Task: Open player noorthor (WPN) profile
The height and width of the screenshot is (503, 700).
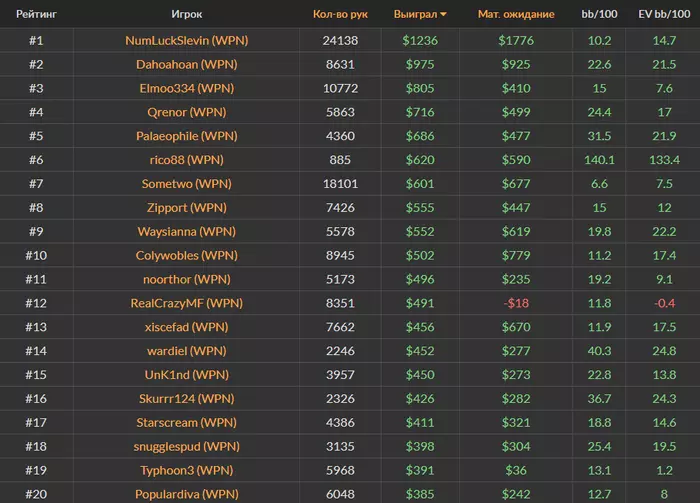Action: point(187,279)
